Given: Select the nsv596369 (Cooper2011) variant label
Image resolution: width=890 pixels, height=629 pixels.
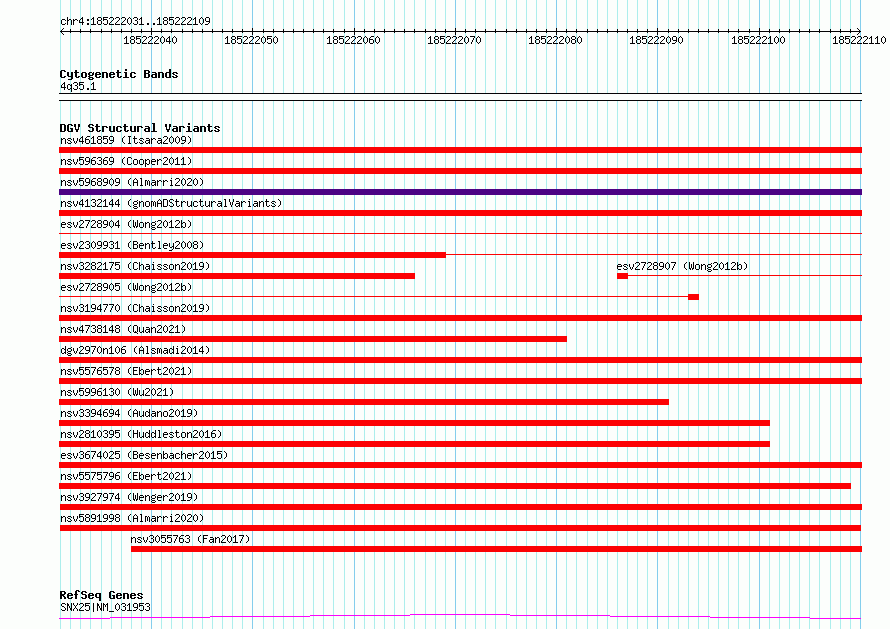Looking at the screenshot, I should click(x=126, y=161).
